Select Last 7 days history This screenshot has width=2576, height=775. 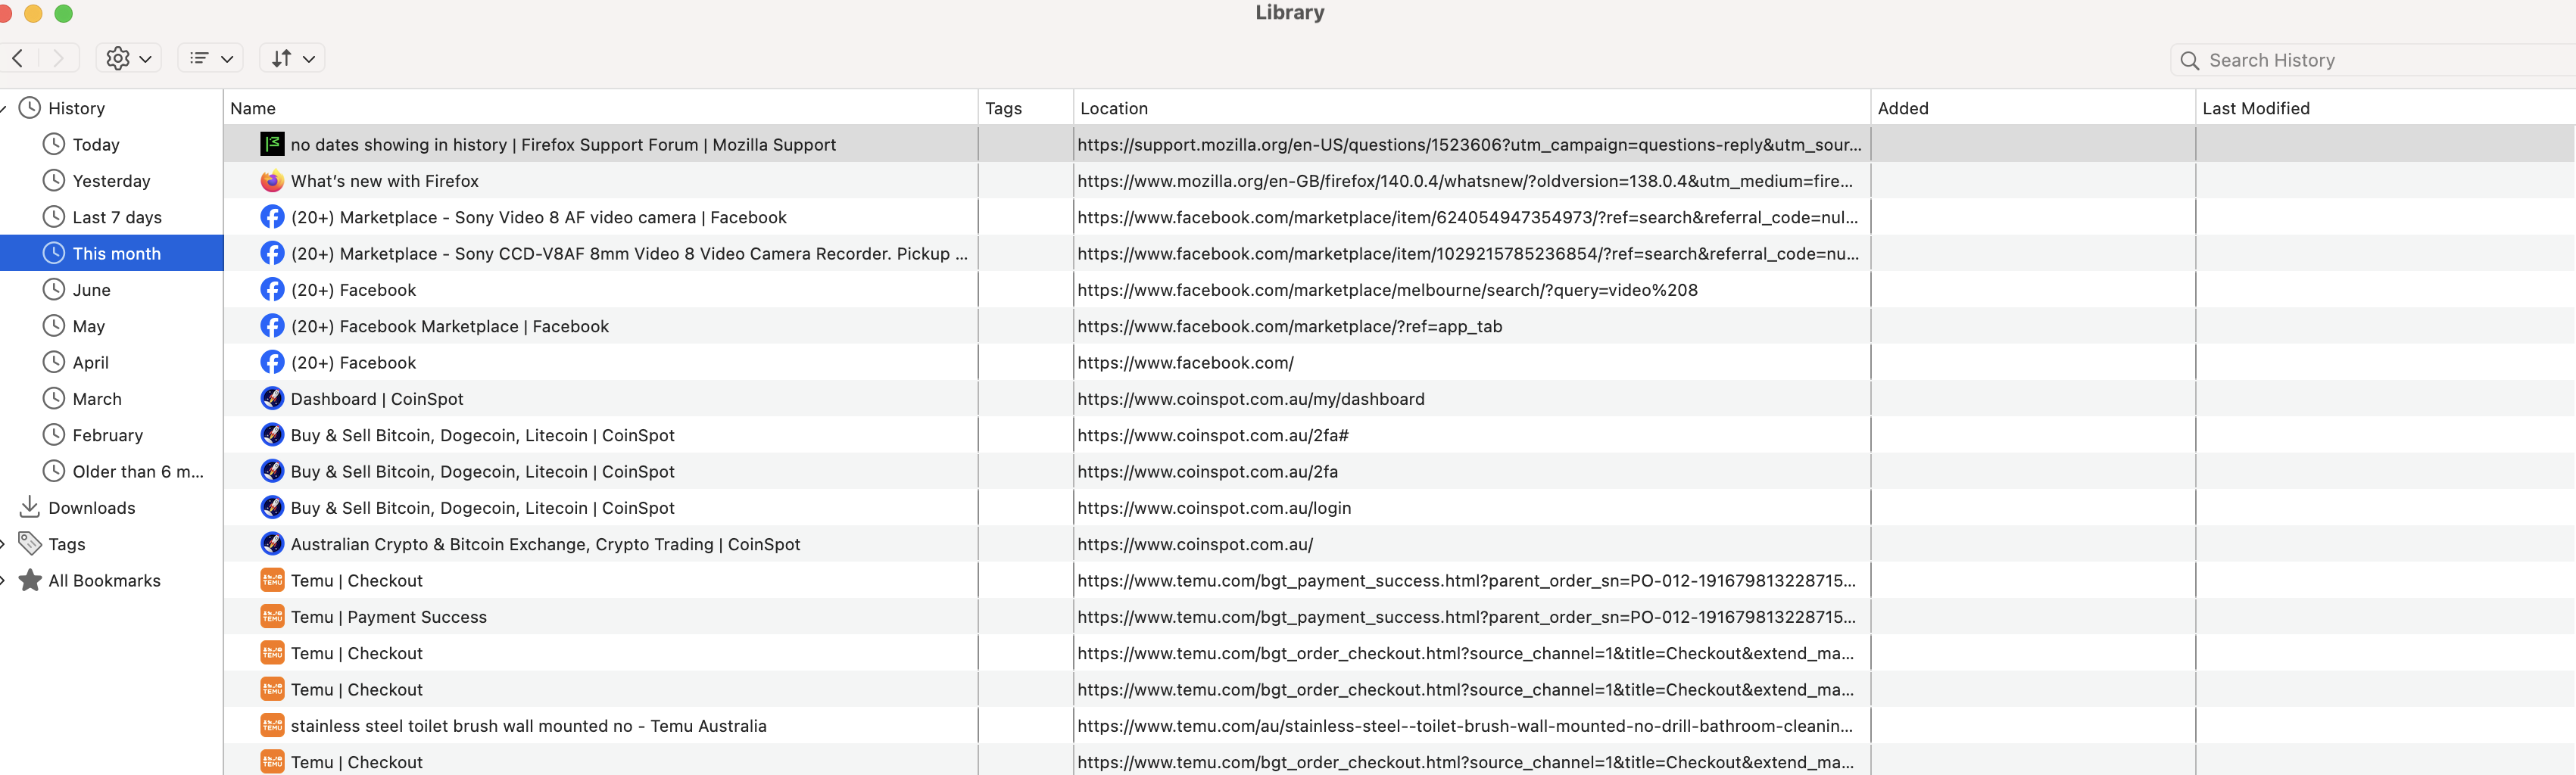click(x=117, y=217)
